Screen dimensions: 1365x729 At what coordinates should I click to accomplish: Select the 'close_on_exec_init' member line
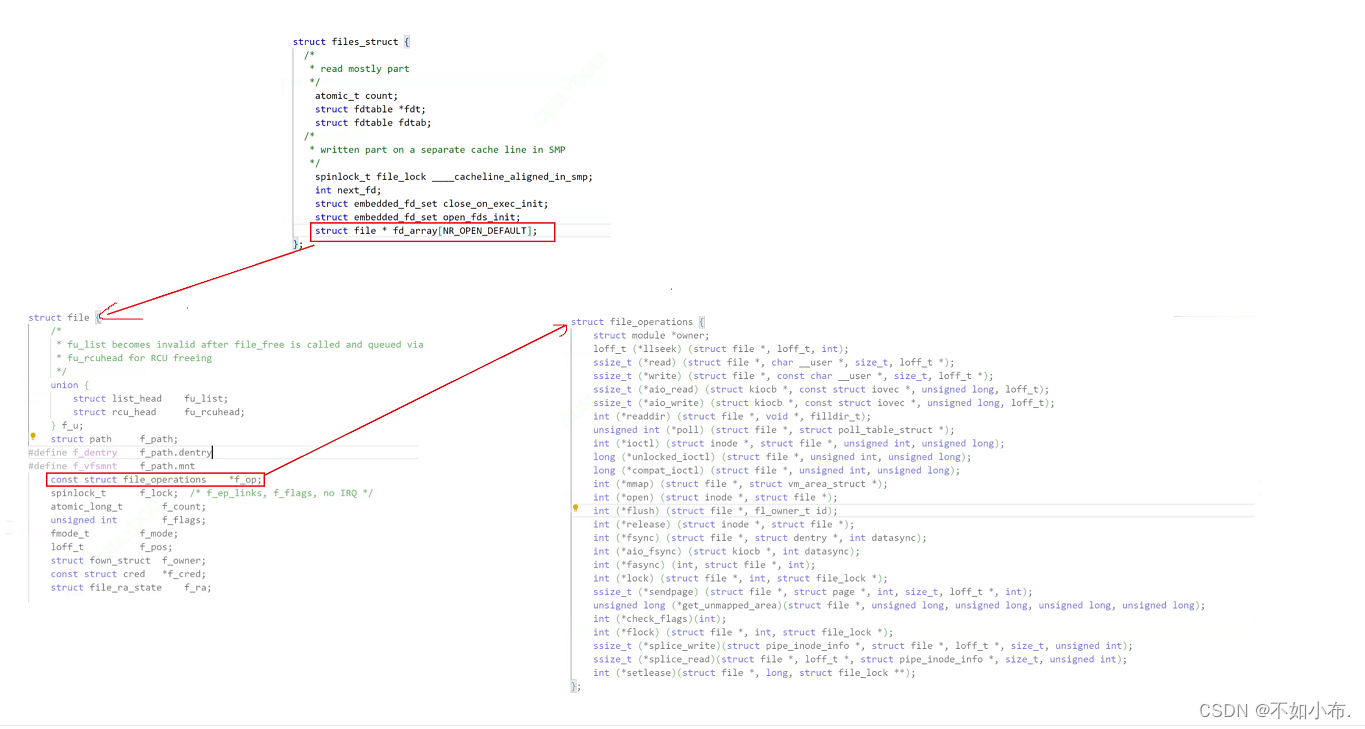tap(431, 204)
